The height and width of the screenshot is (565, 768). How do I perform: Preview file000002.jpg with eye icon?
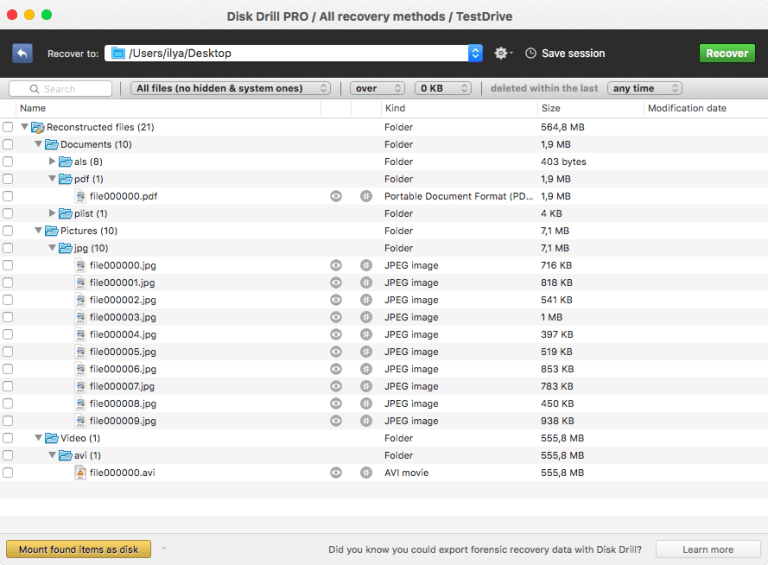pos(336,300)
